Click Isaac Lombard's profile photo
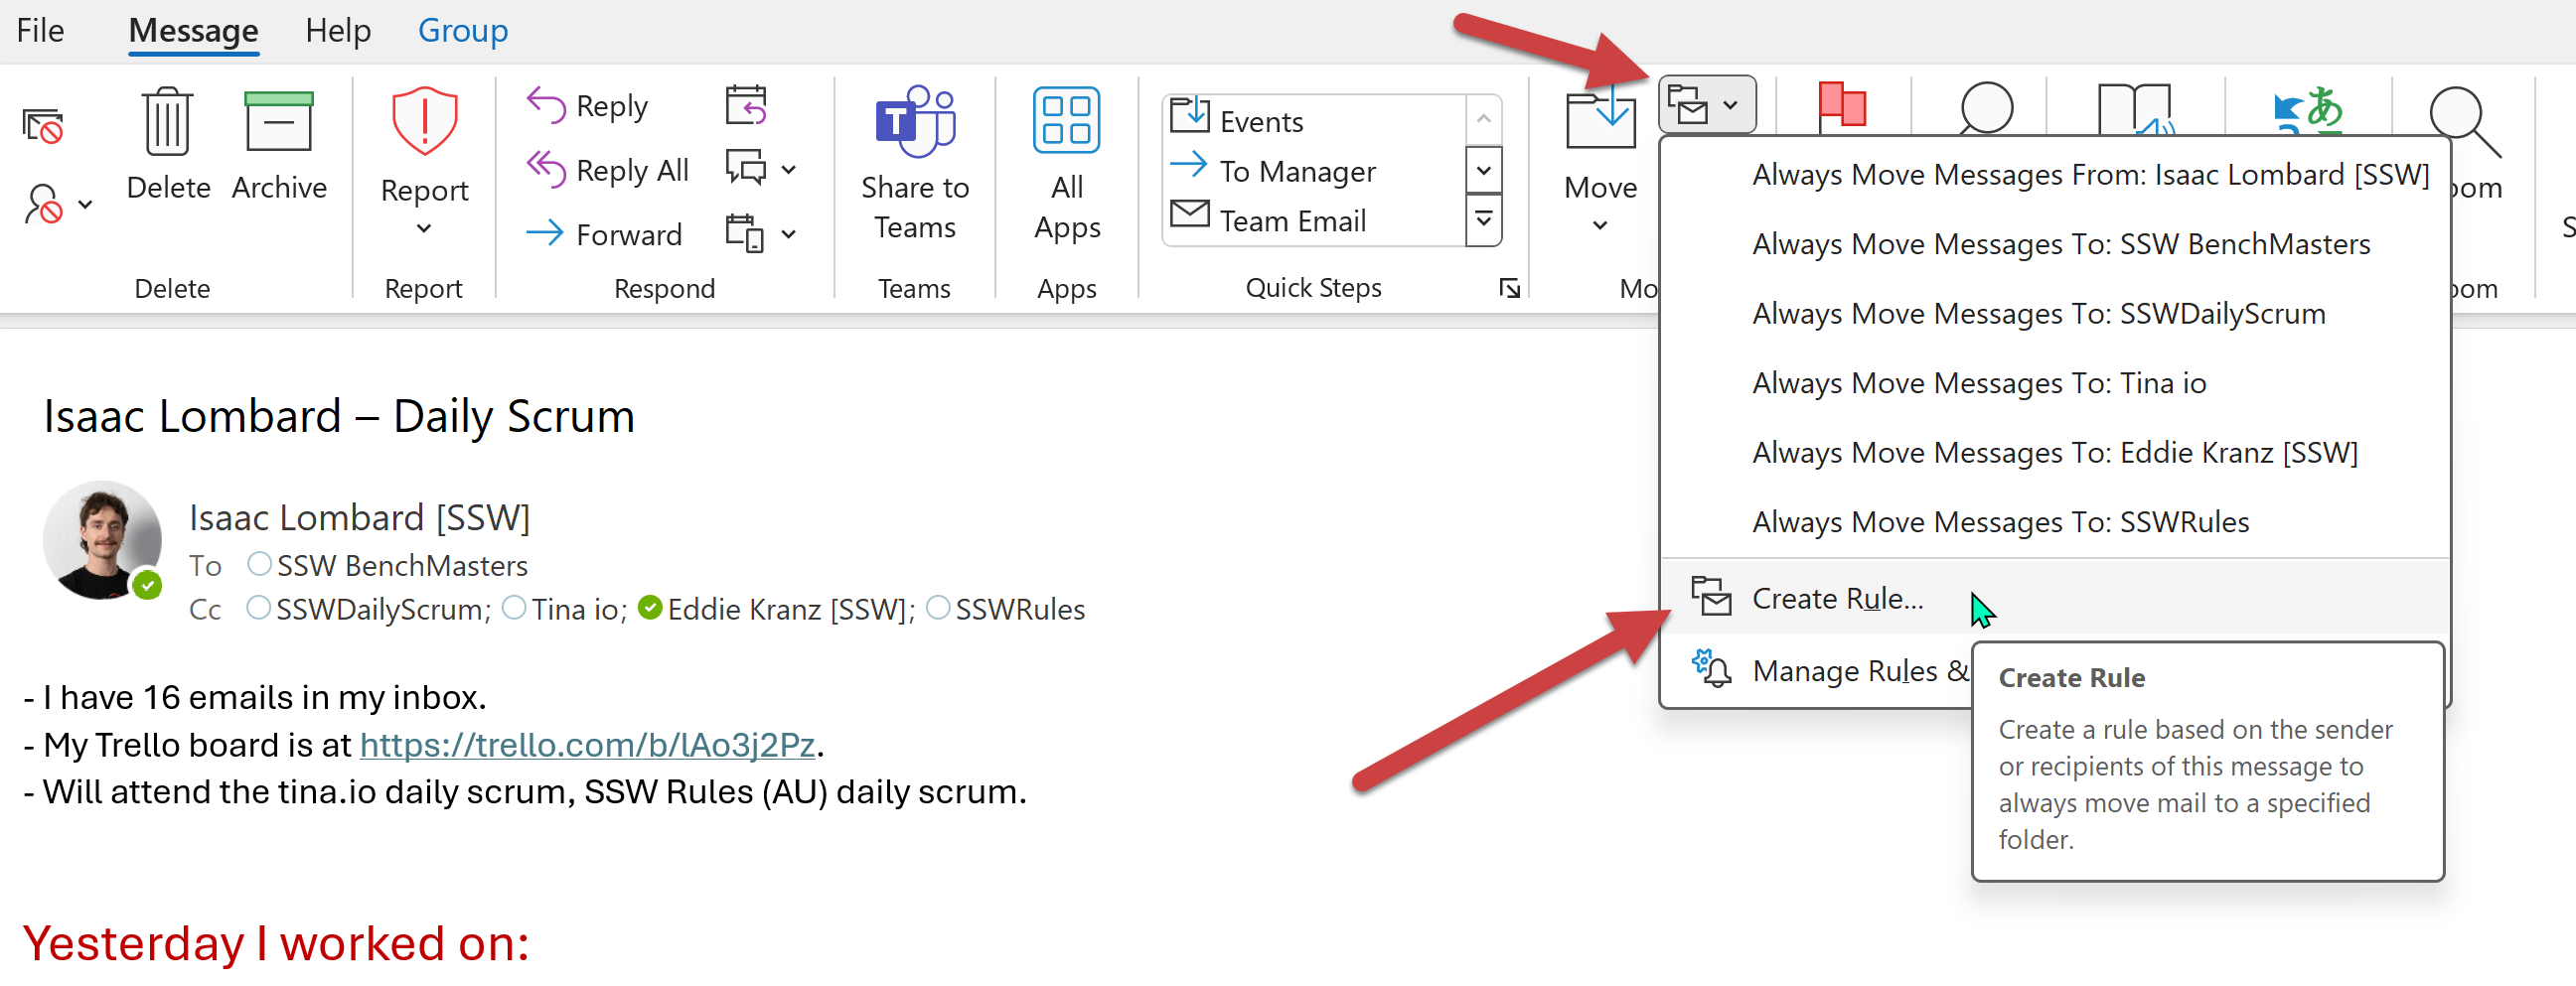The height and width of the screenshot is (986, 2576). [101, 540]
